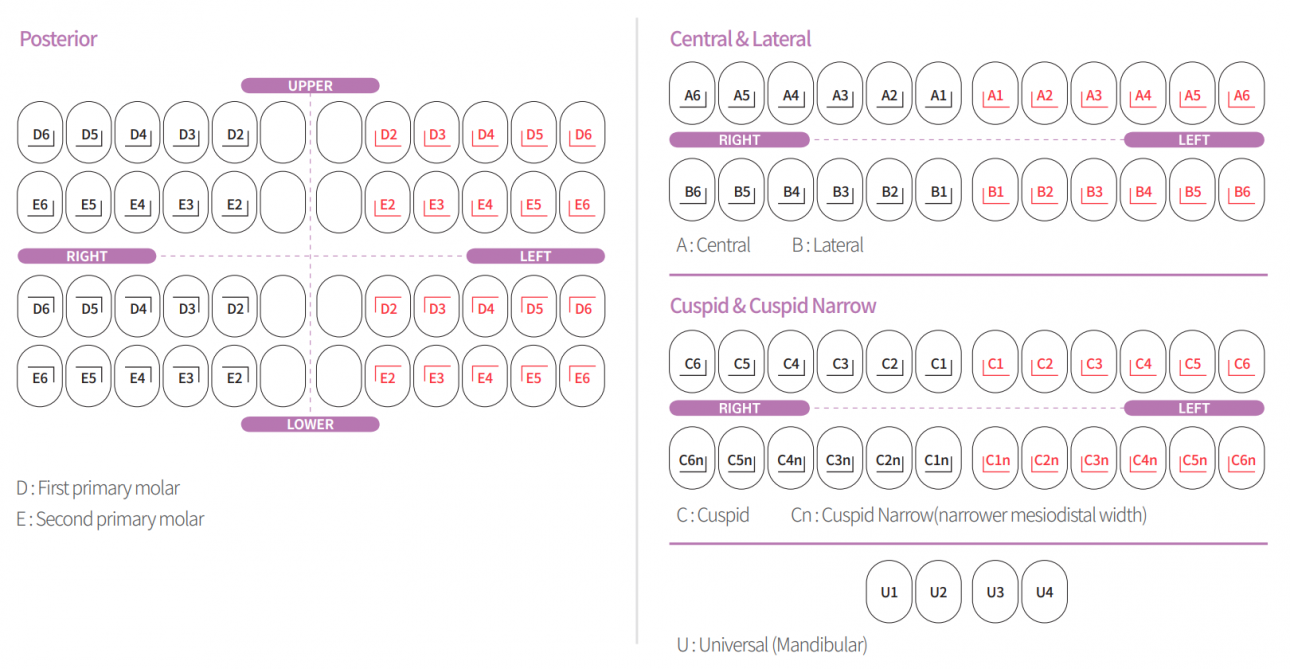The width and height of the screenshot is (1290, 669).
Task: Pick the red left-side B6 lateral crown
Action: [1241, 191]
